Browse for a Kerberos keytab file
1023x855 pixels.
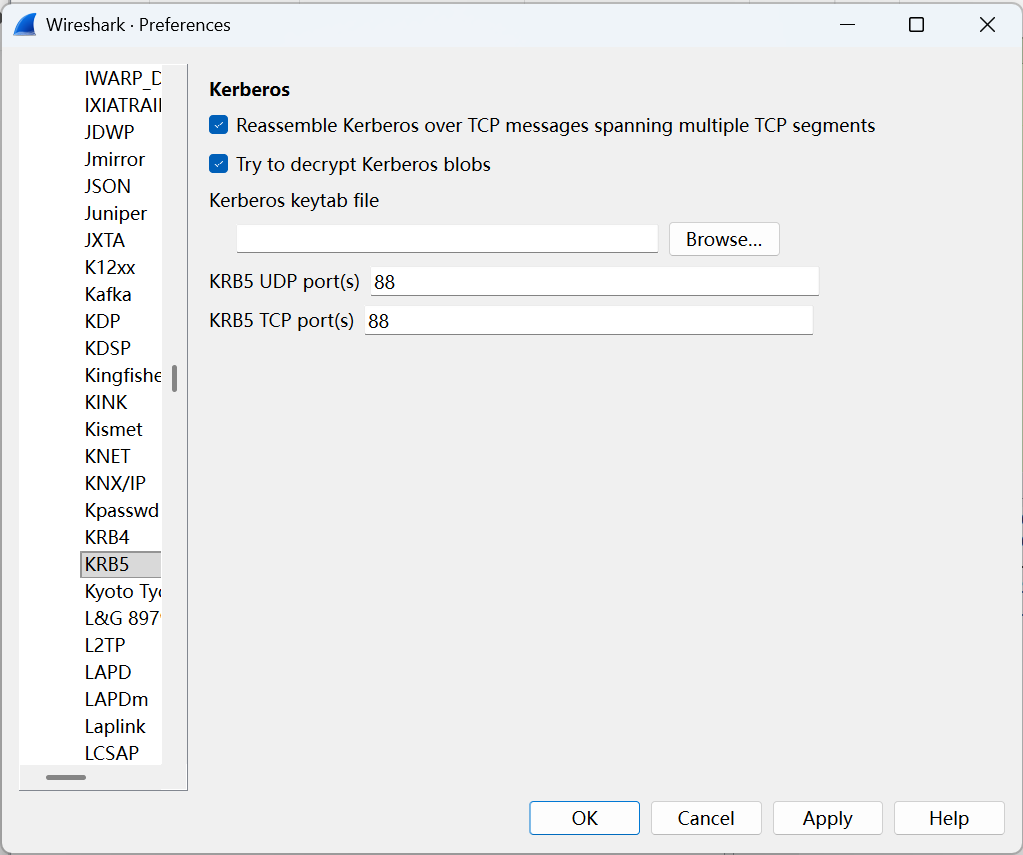click(724, 239)
